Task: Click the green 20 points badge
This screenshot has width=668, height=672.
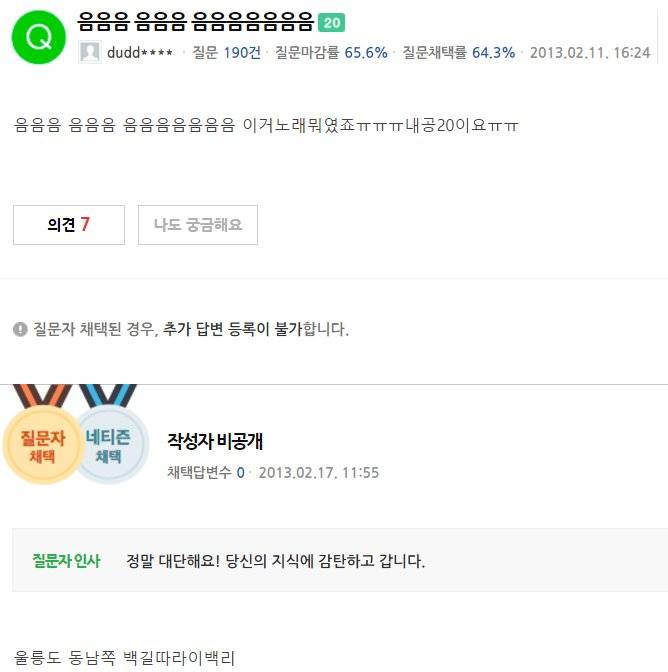Action: pos(331,23)
